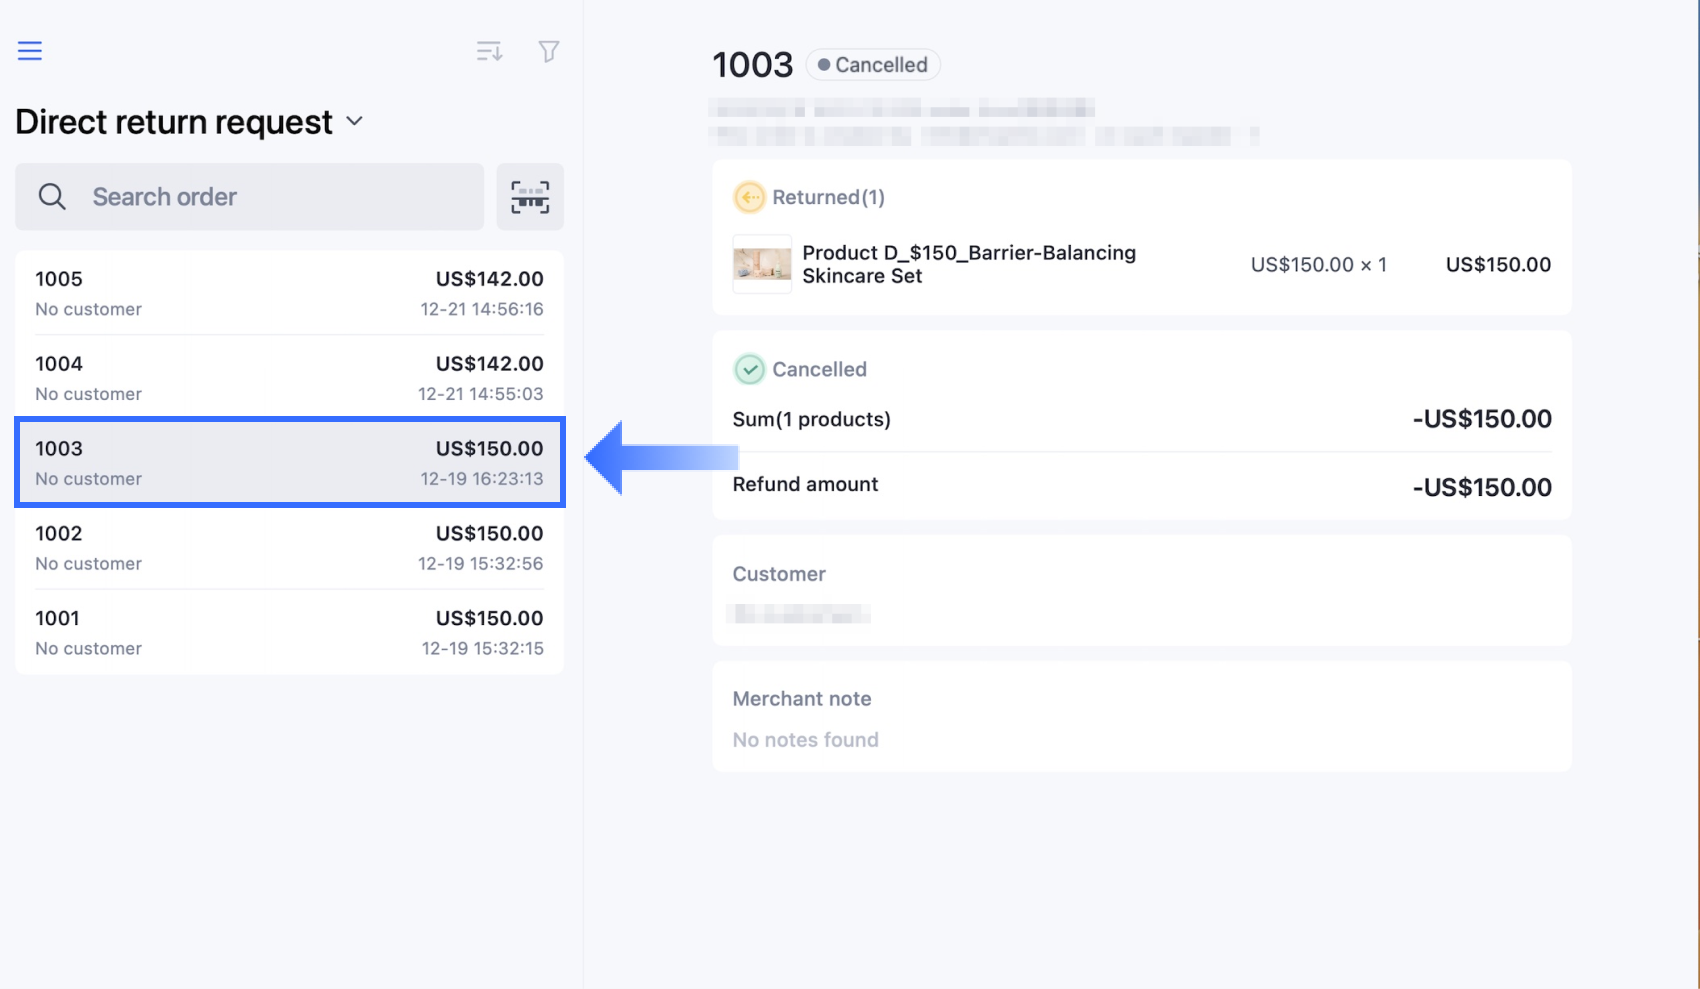This screenshot has width=1700, height=989.
Task: Open order 1004 from the list
Action: click(x=289, y=378)
